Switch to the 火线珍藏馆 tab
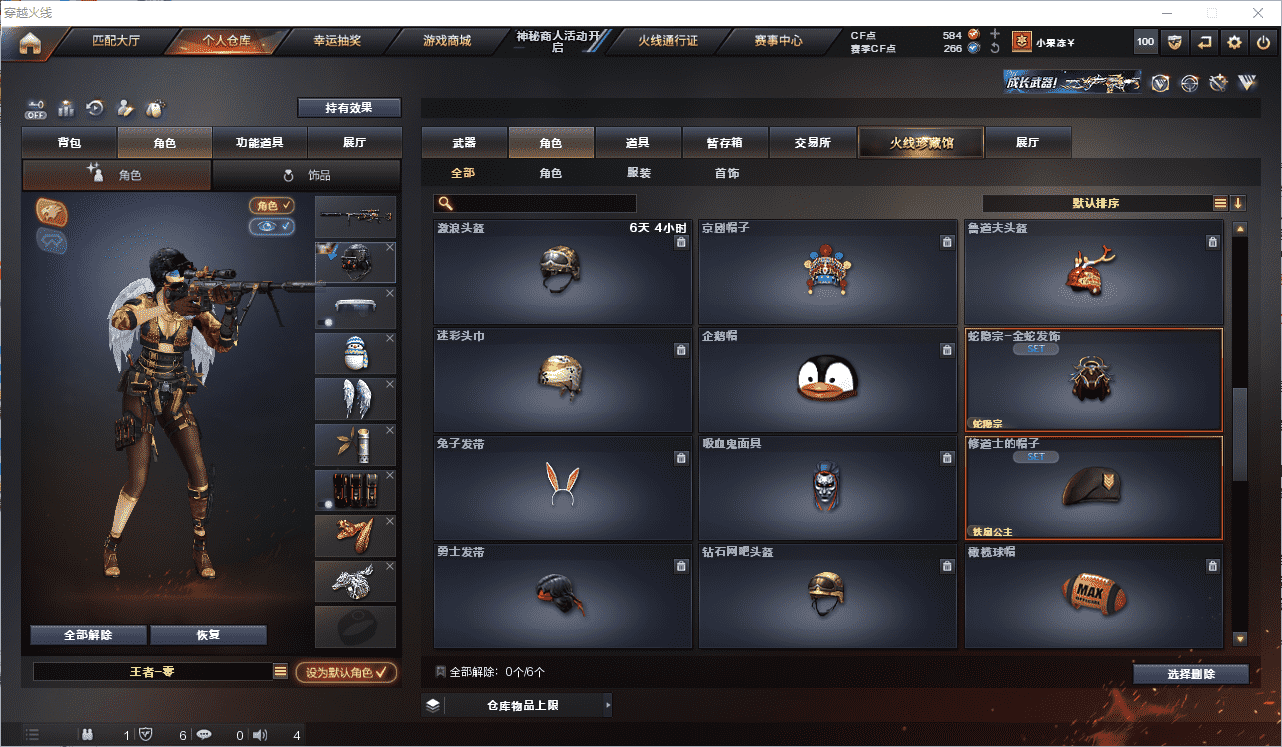The width and height of the screenshot is (1282, 747). pos(921,143)
